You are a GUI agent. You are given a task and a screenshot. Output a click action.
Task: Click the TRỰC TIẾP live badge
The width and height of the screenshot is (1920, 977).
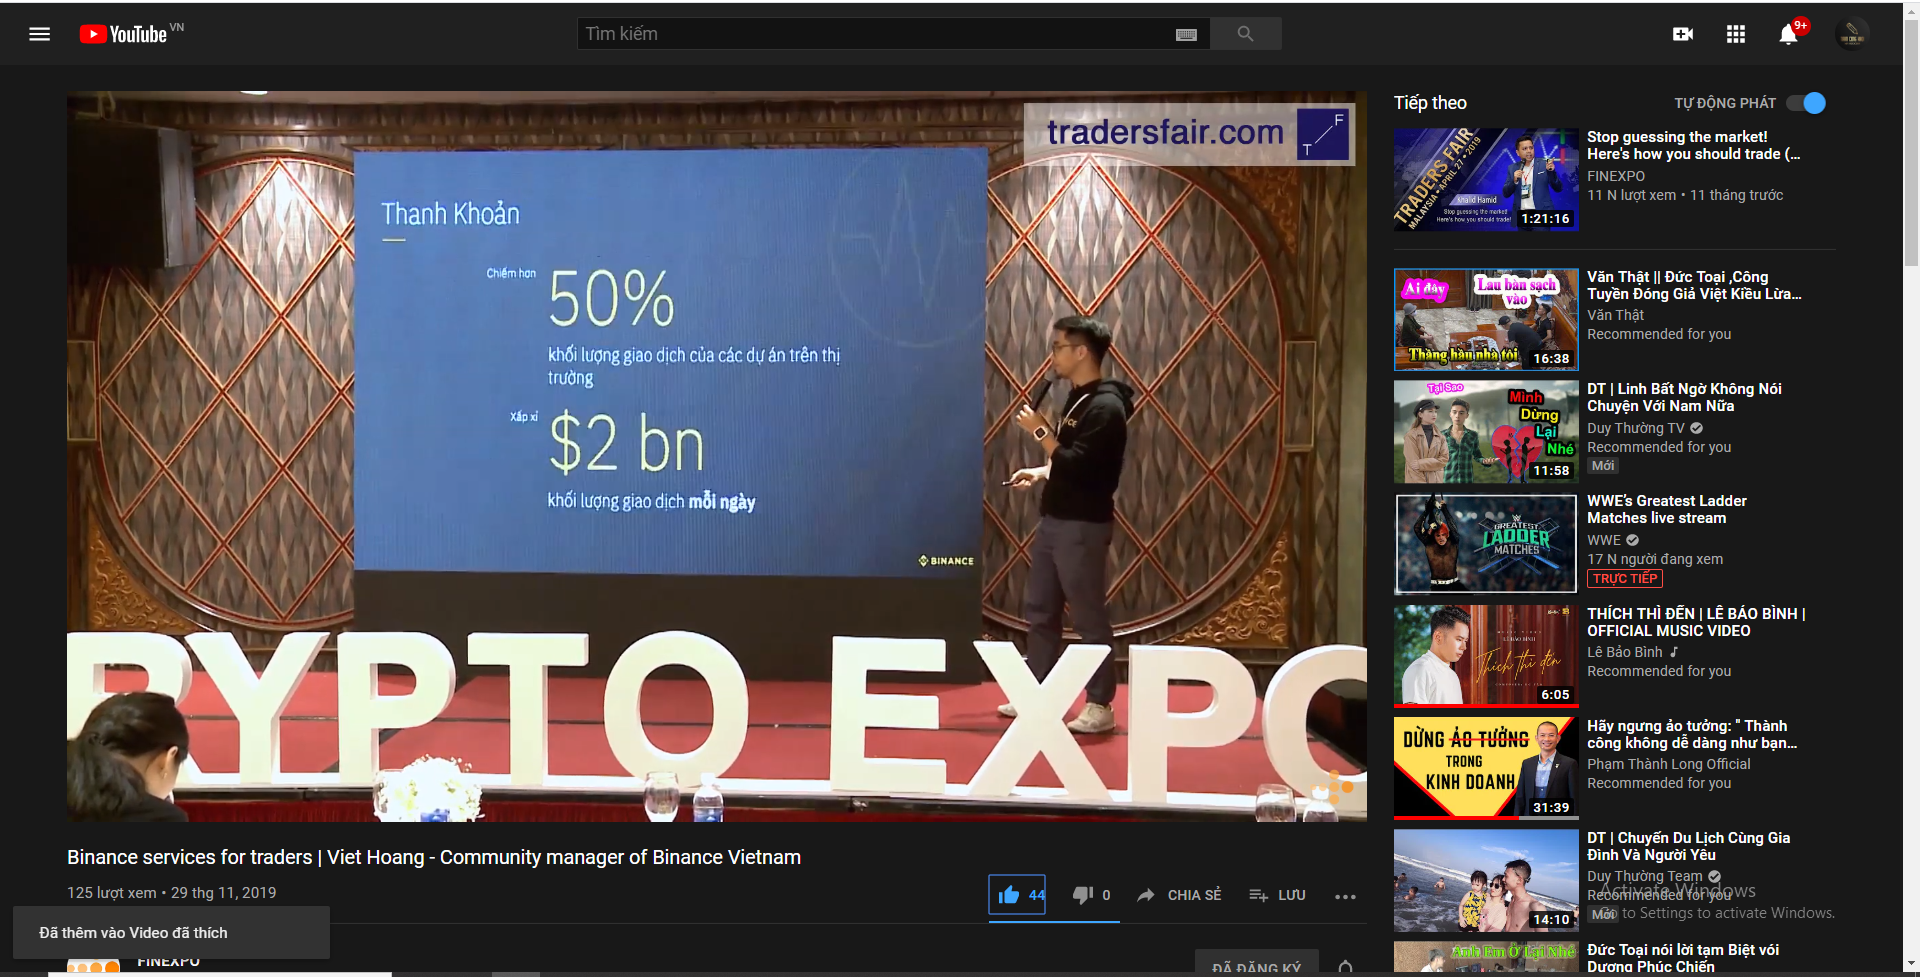point(1625,579)
